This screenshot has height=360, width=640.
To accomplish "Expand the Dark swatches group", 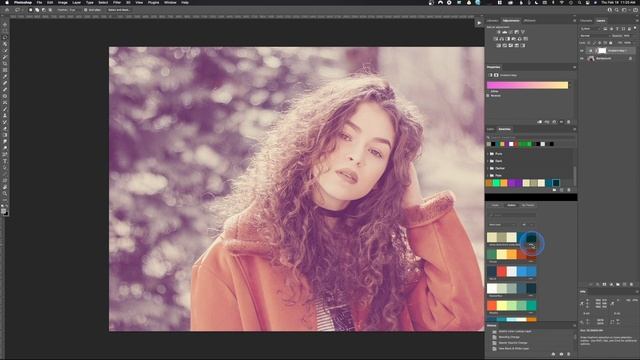I will click(x=487, y=161).
